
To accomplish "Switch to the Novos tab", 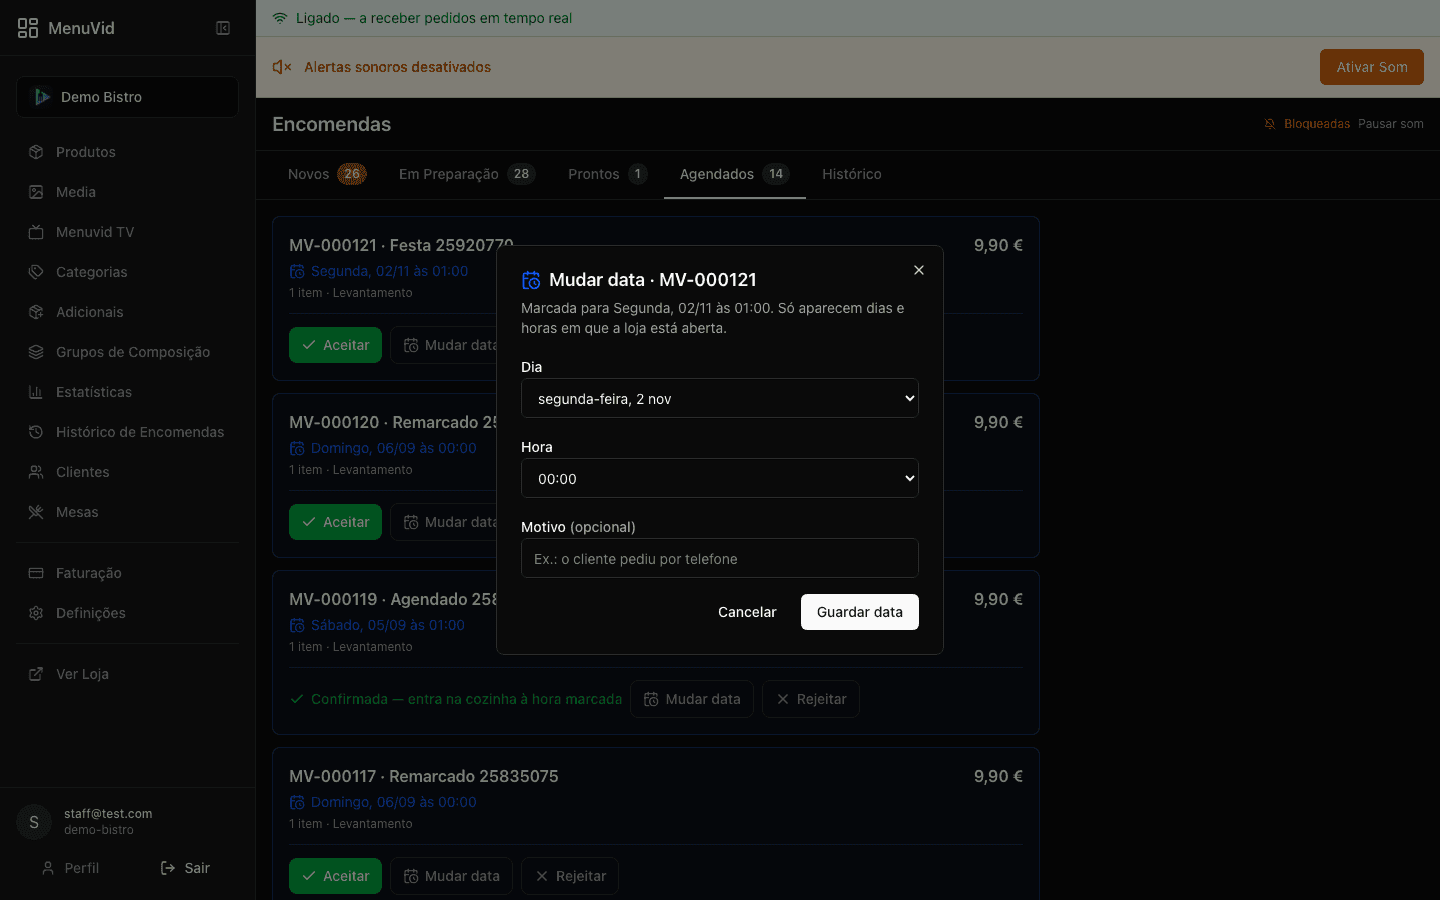I will point(327,174).
